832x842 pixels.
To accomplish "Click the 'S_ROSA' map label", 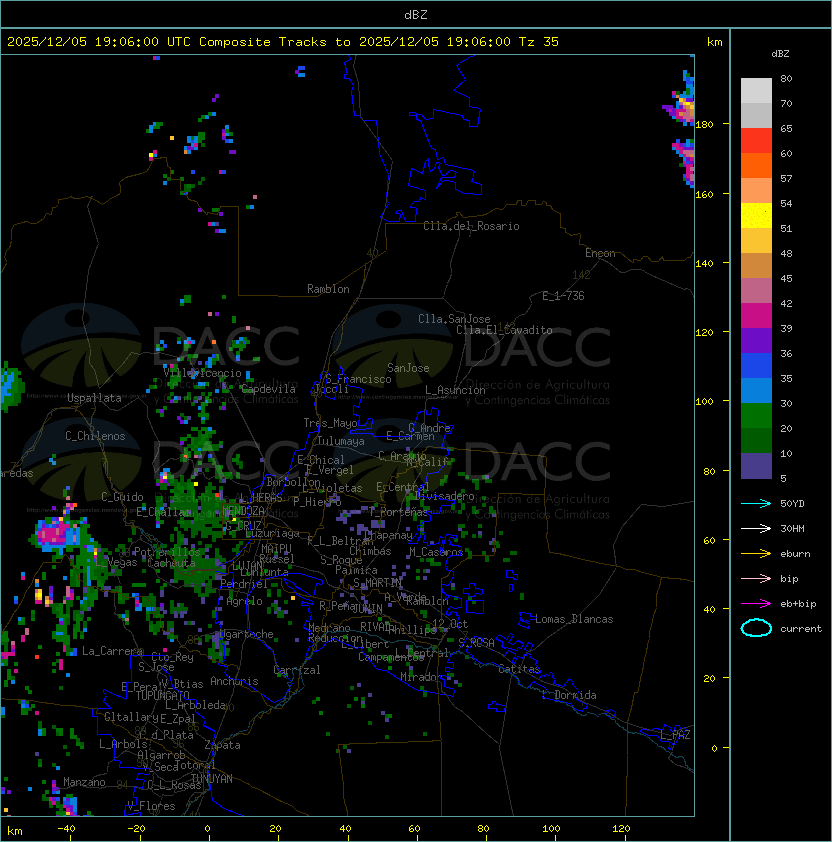I will [x=476, y=642].
